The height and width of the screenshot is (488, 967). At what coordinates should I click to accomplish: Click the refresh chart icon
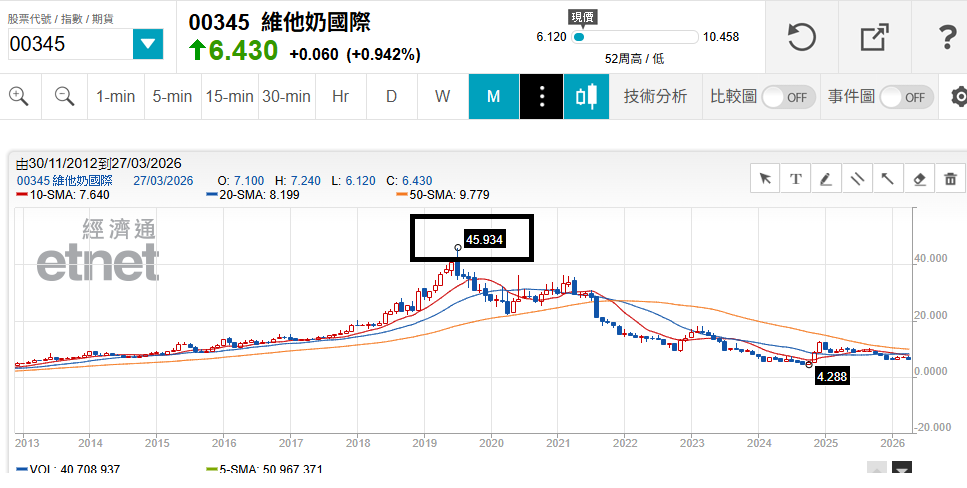click(x=802, y=37)
